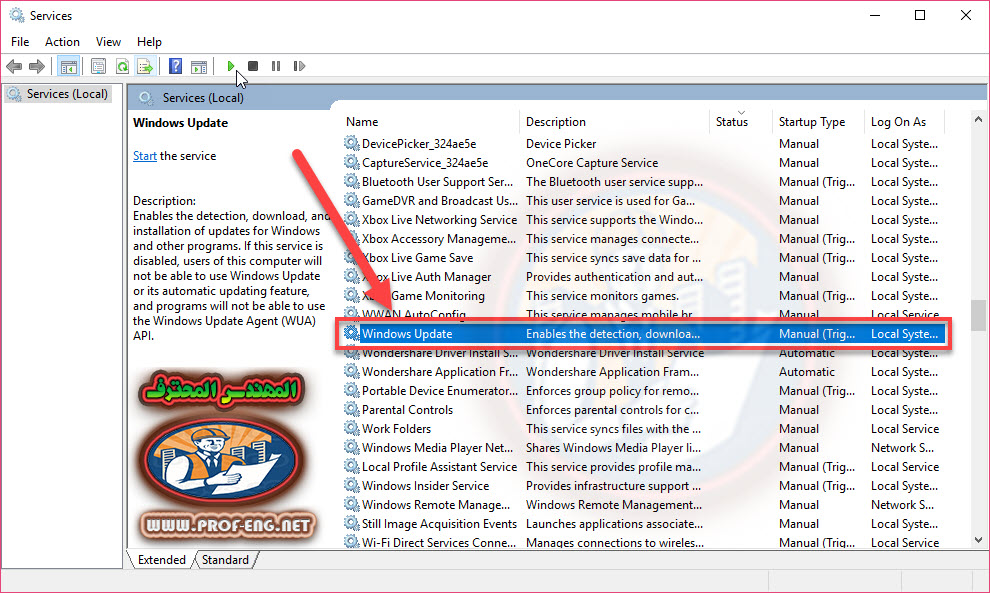Sort by the Name column header
The width and height of the screenshot is (990, 593).
coord(431,122)
